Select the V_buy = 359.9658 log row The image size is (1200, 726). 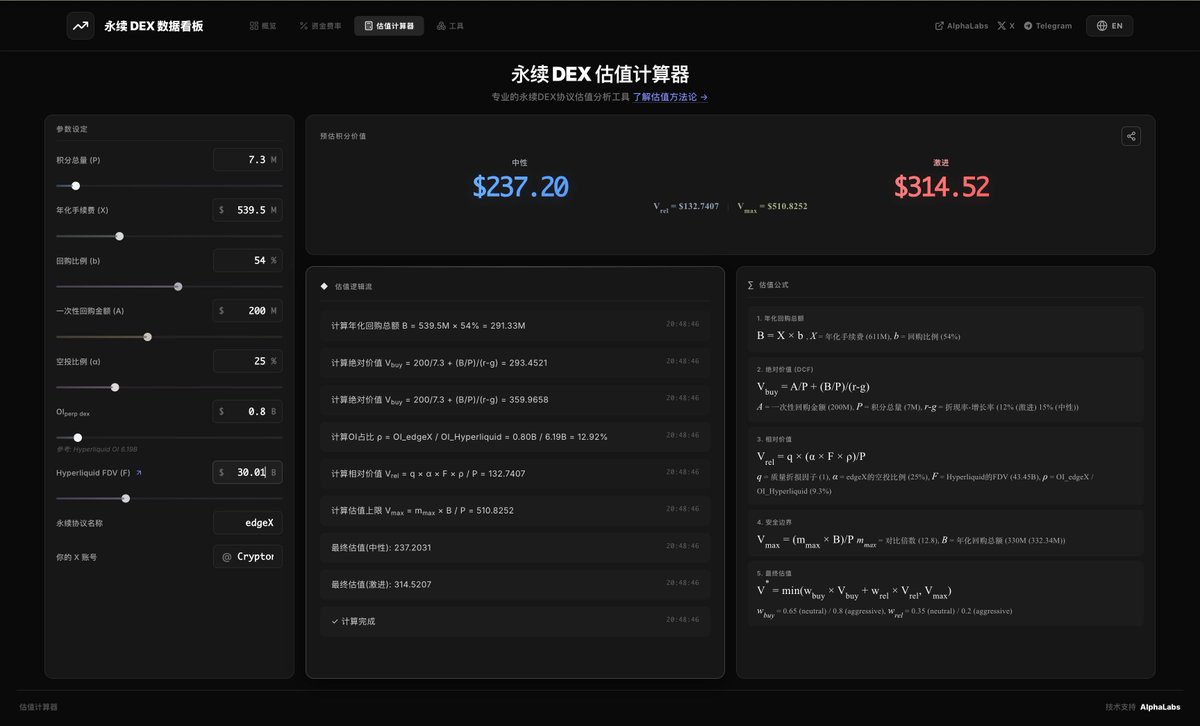(515, 399)
